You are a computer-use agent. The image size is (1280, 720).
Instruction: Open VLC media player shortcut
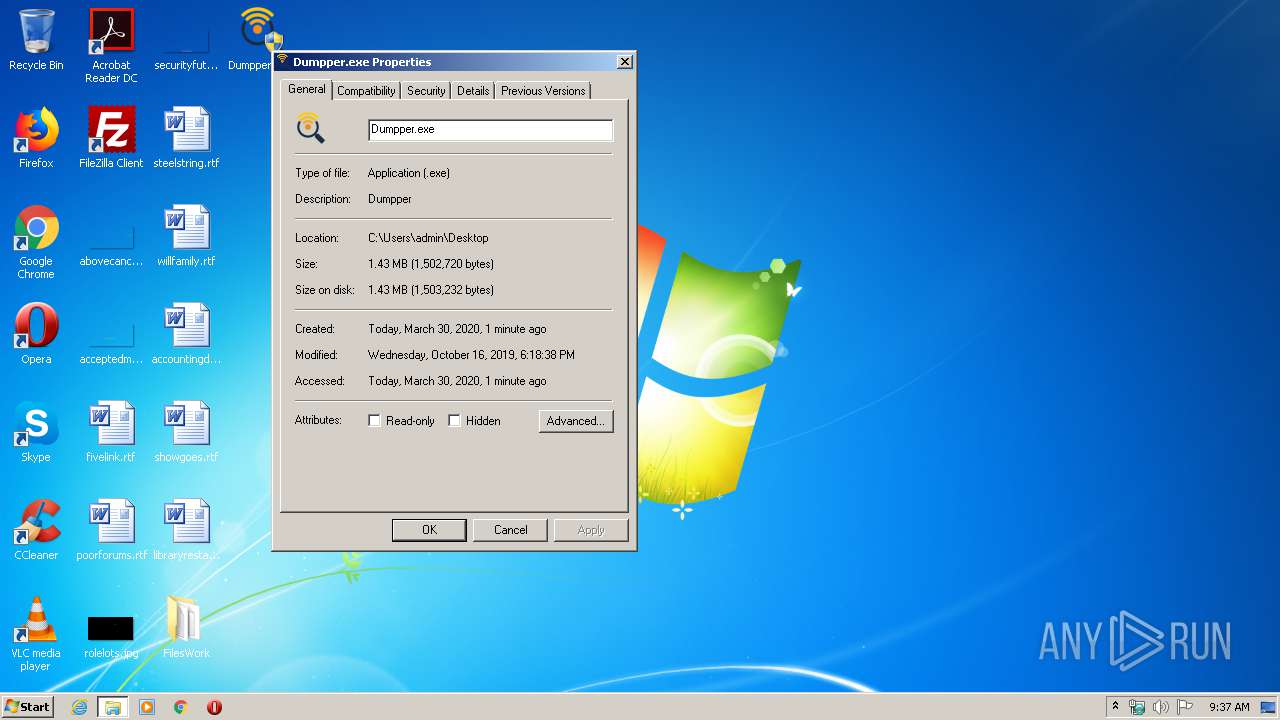click(x=36, y=634)
